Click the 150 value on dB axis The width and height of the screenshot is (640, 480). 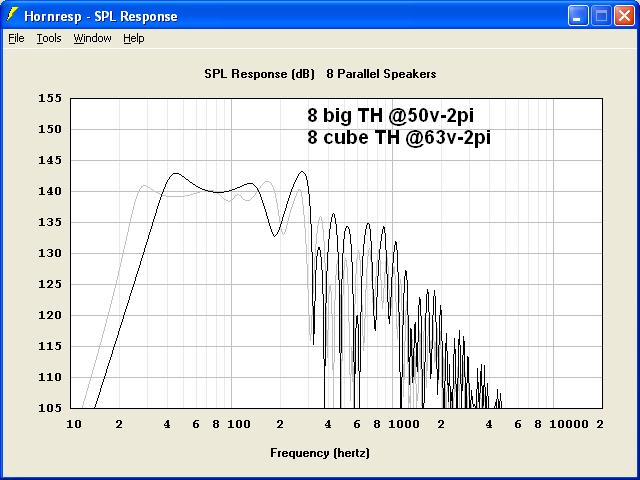click(50, 129)
